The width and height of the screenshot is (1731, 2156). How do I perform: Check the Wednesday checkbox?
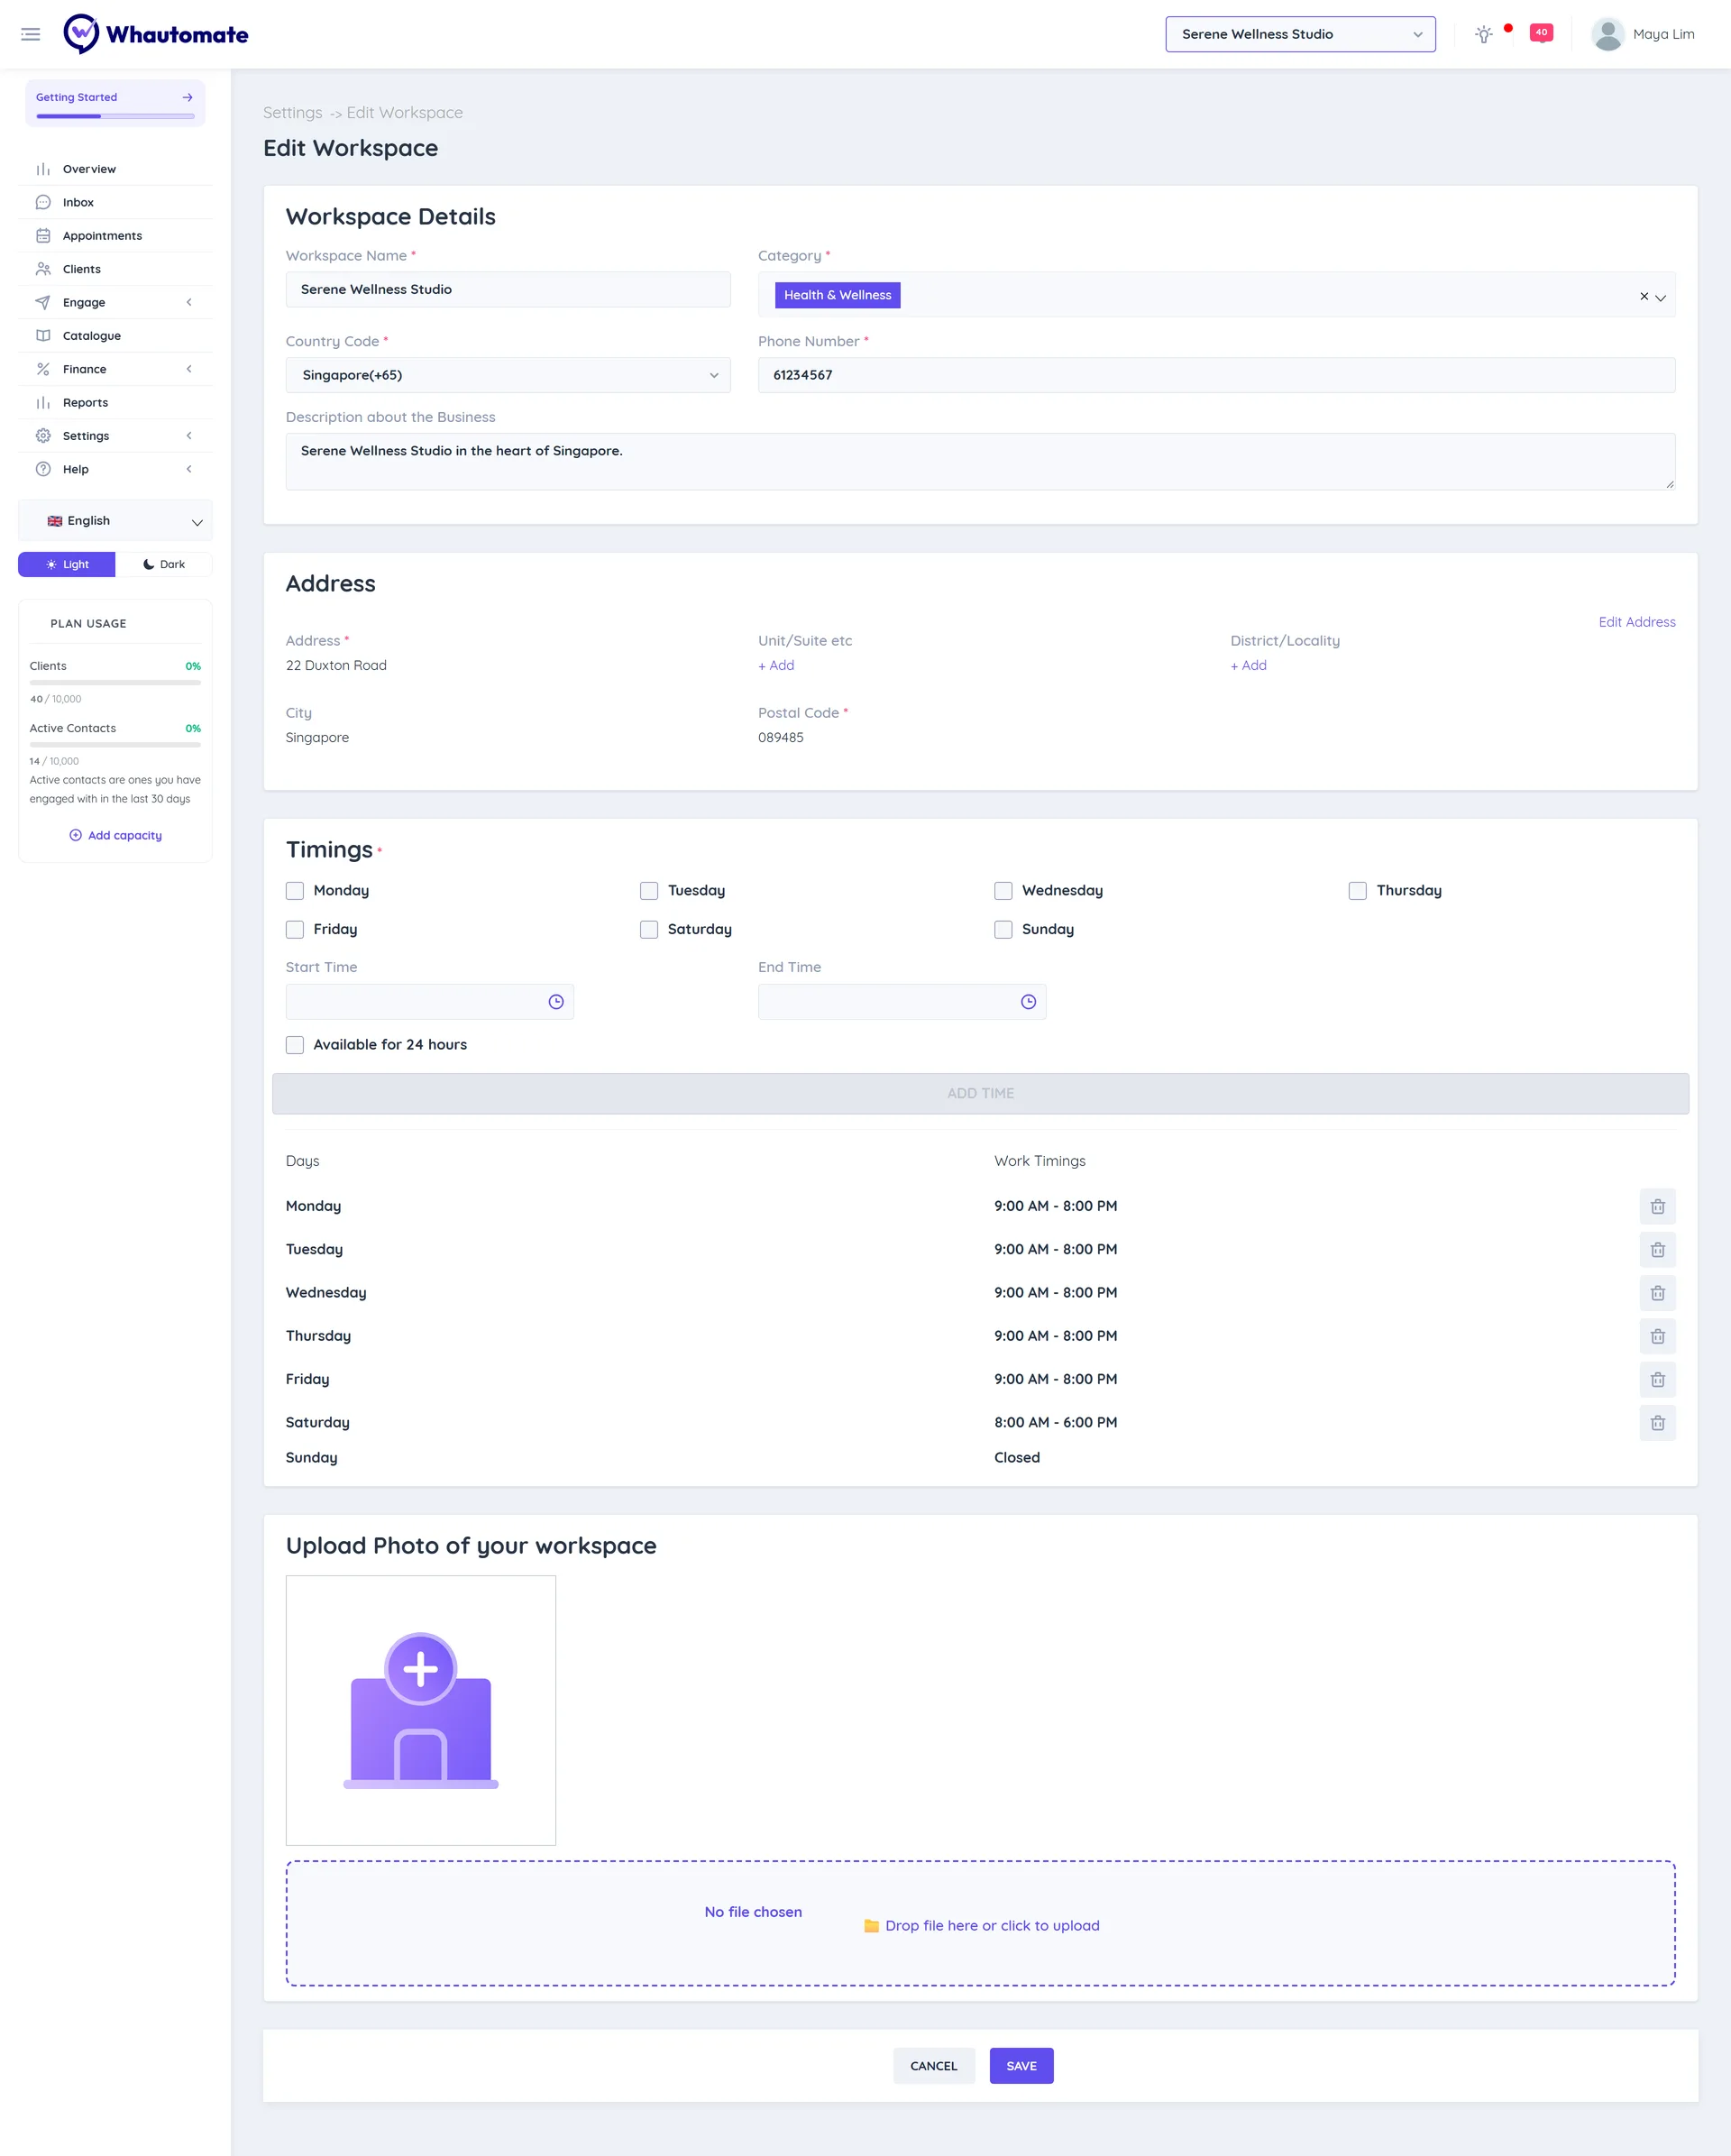pyautogui.click(x=1003, y=891)
